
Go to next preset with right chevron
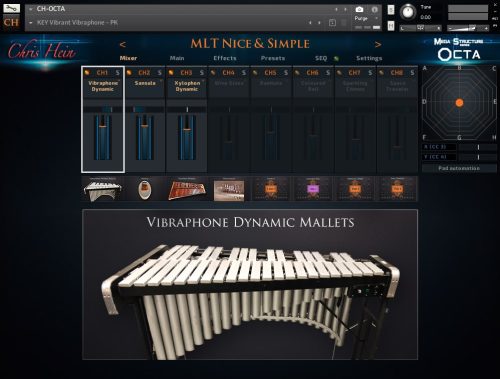pyautogui.click(x=378, y=44)
